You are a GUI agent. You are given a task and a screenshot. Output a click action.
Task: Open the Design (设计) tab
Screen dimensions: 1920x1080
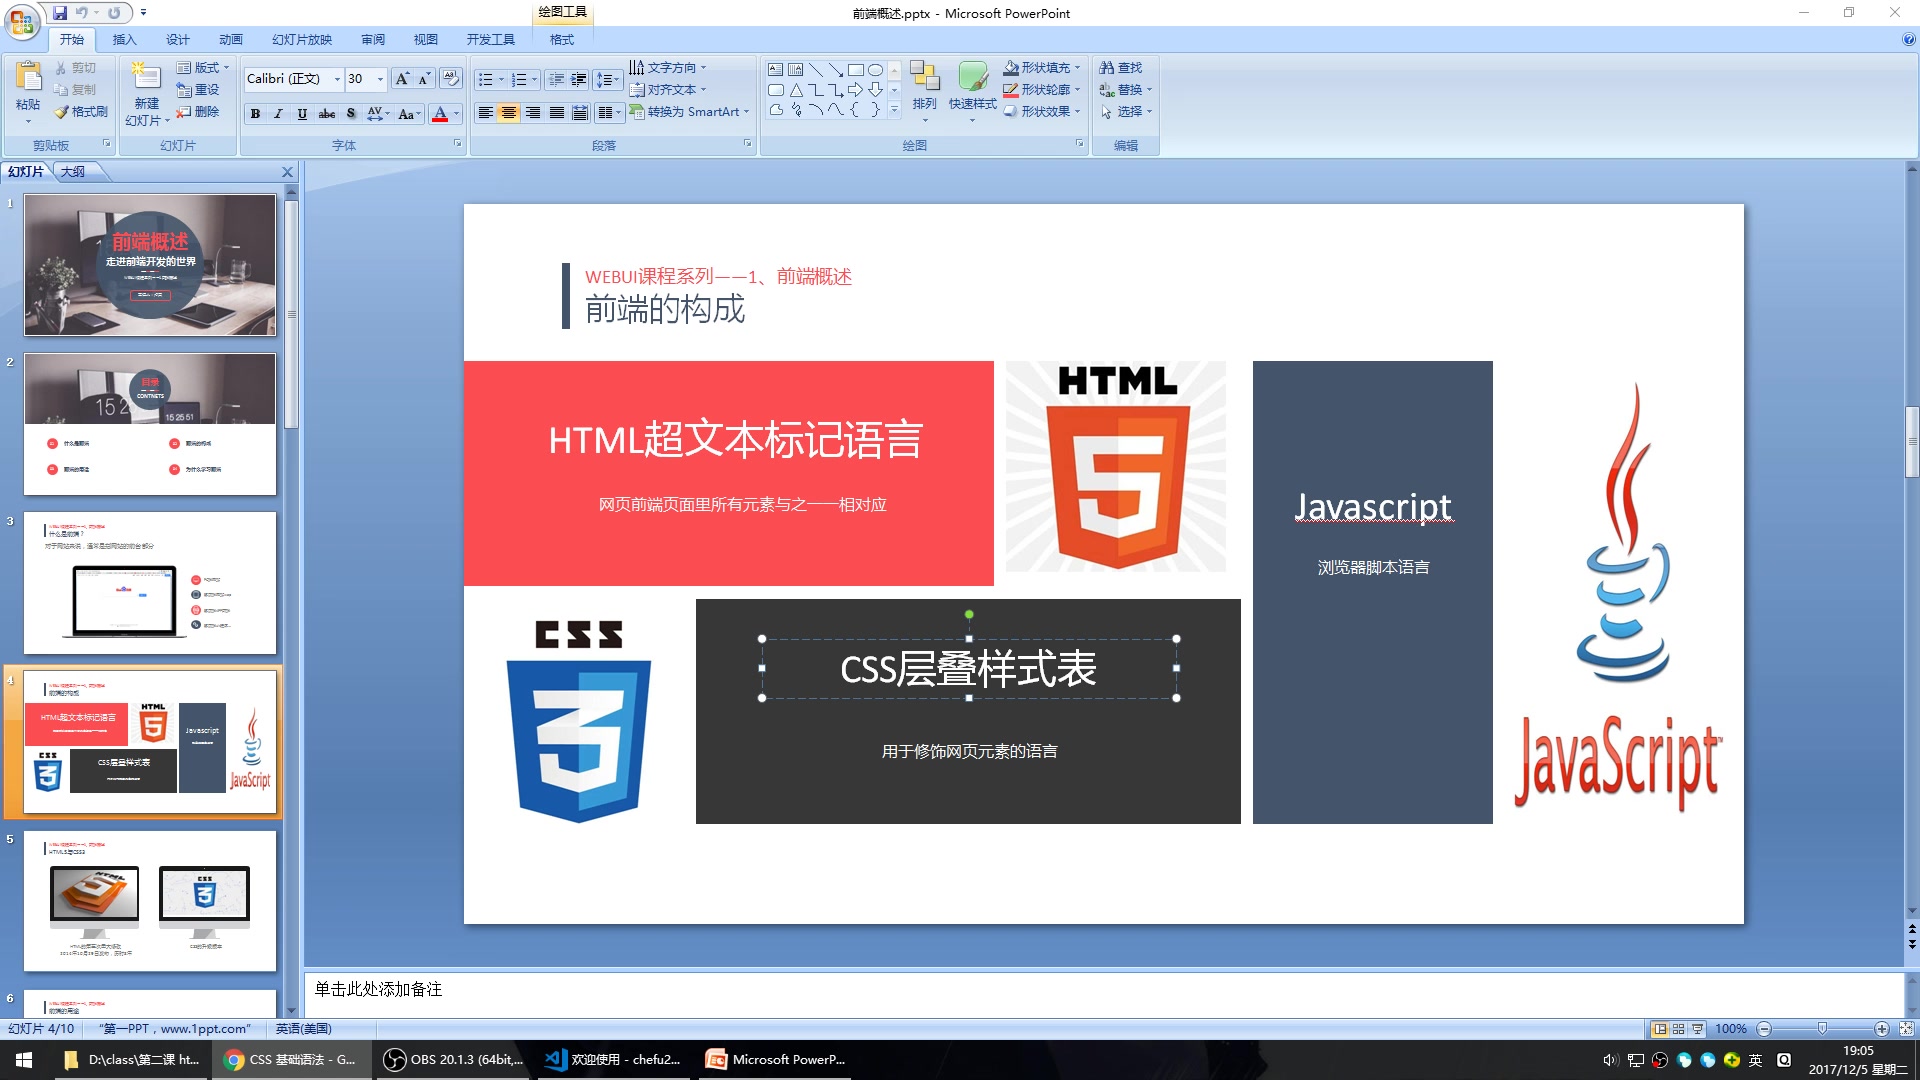[x=177, y=40]
